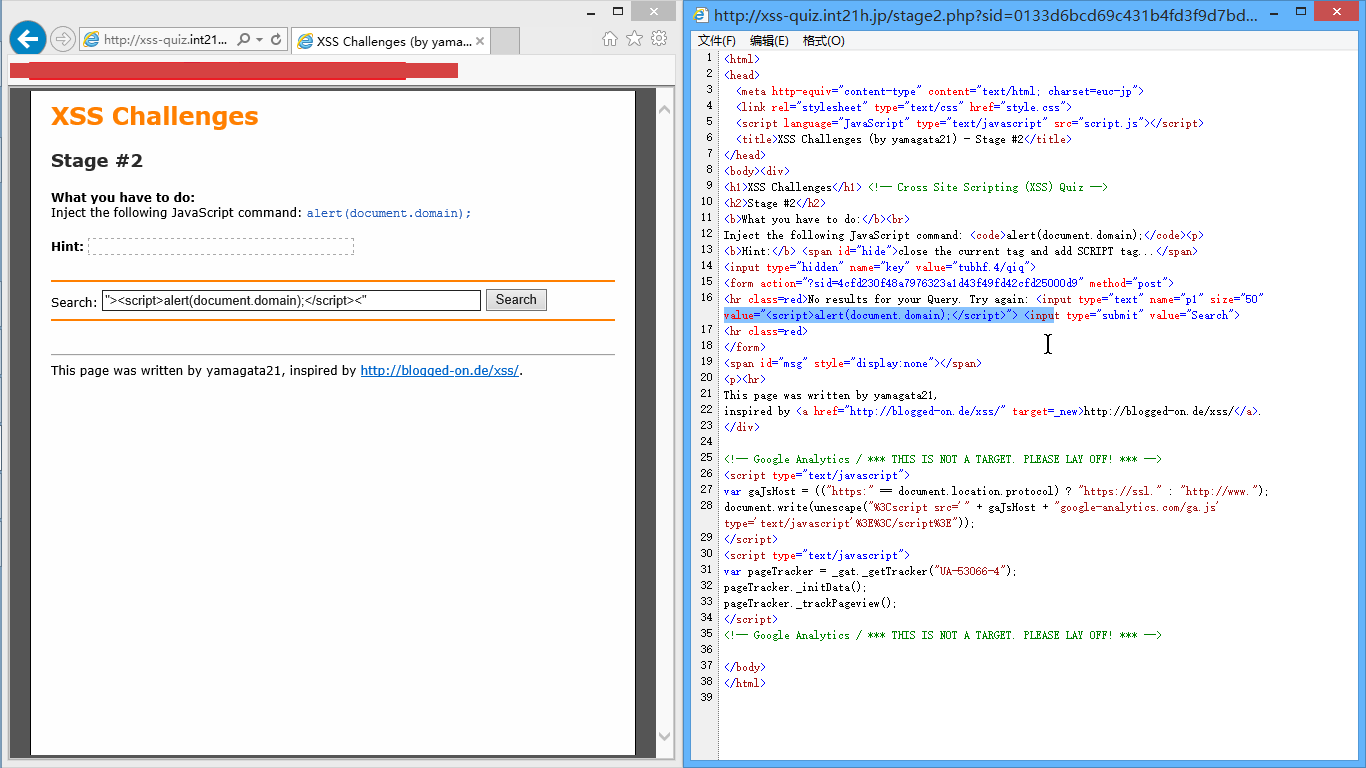Click source line 25 Google Analytics comment
The height and width of the screenshot is (768, 1366).
(x=943, y=459)
